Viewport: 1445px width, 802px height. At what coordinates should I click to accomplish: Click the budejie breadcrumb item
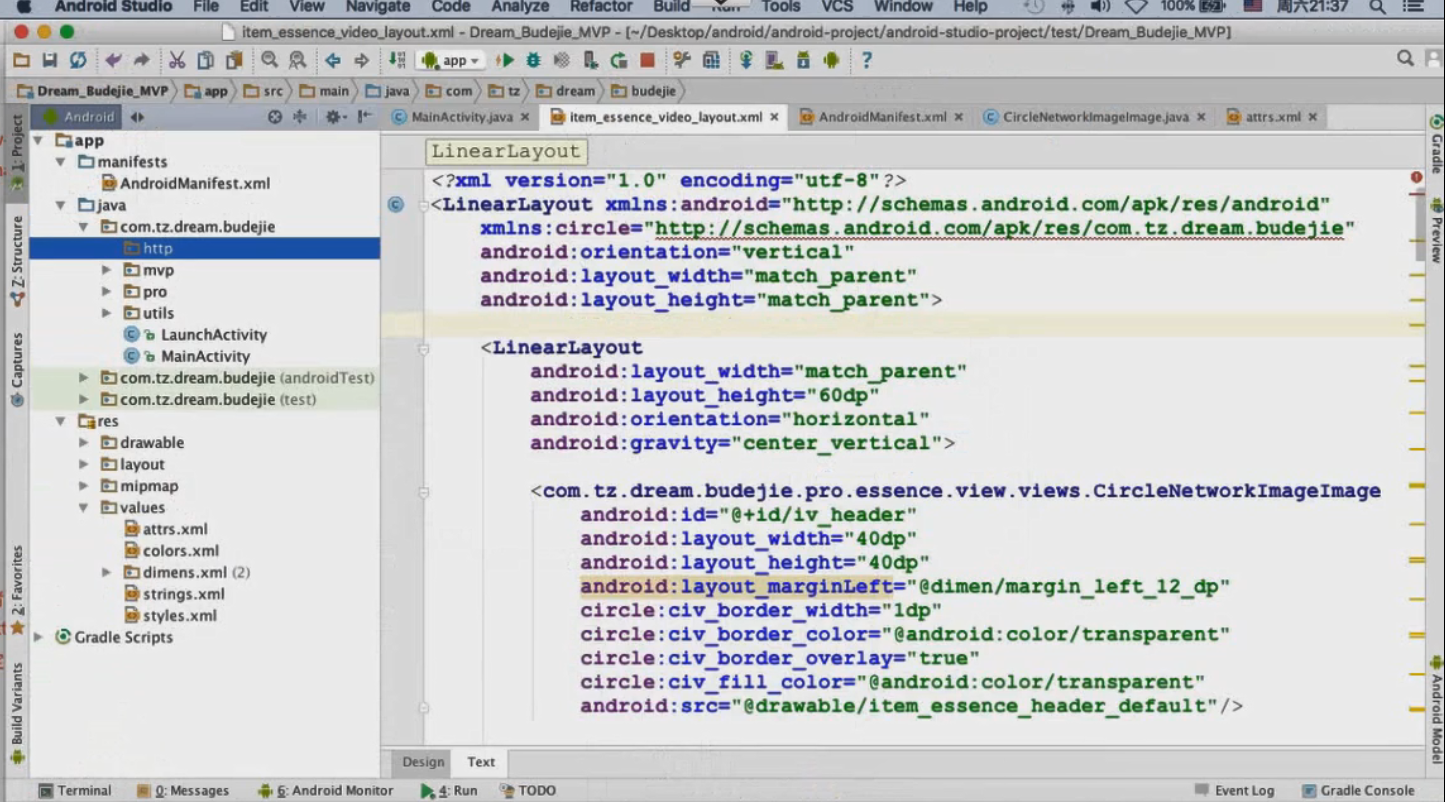point(644,90)
